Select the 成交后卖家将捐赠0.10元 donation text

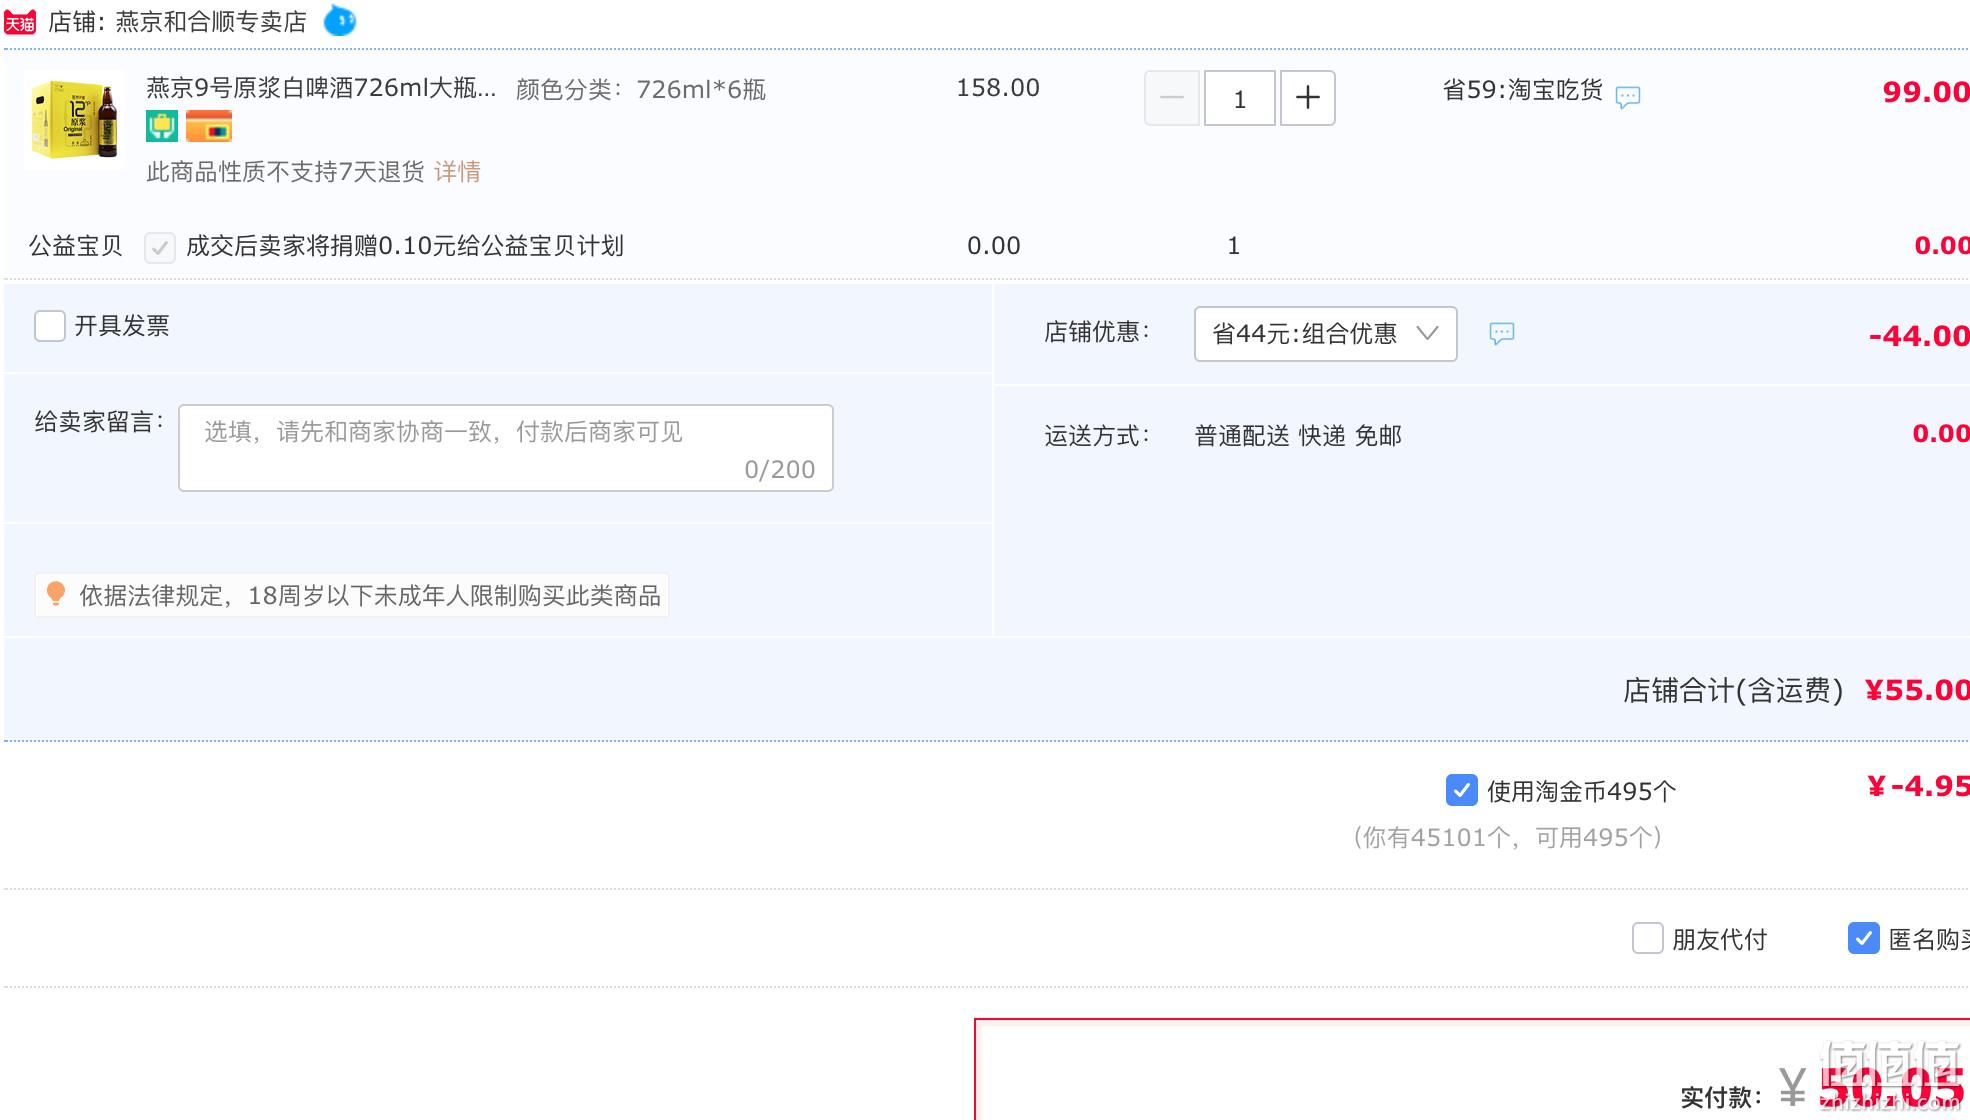pyautogui.click(x=405, y=246)
